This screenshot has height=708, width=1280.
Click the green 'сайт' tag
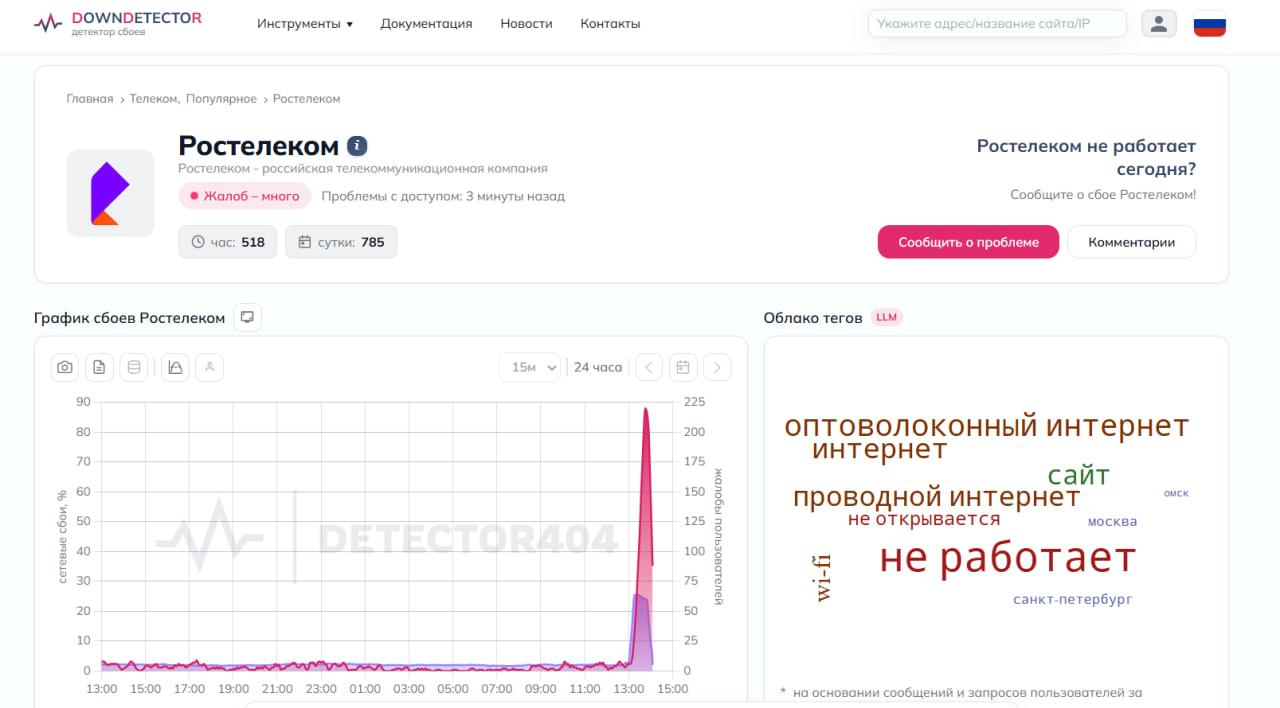click(1078, 476)
